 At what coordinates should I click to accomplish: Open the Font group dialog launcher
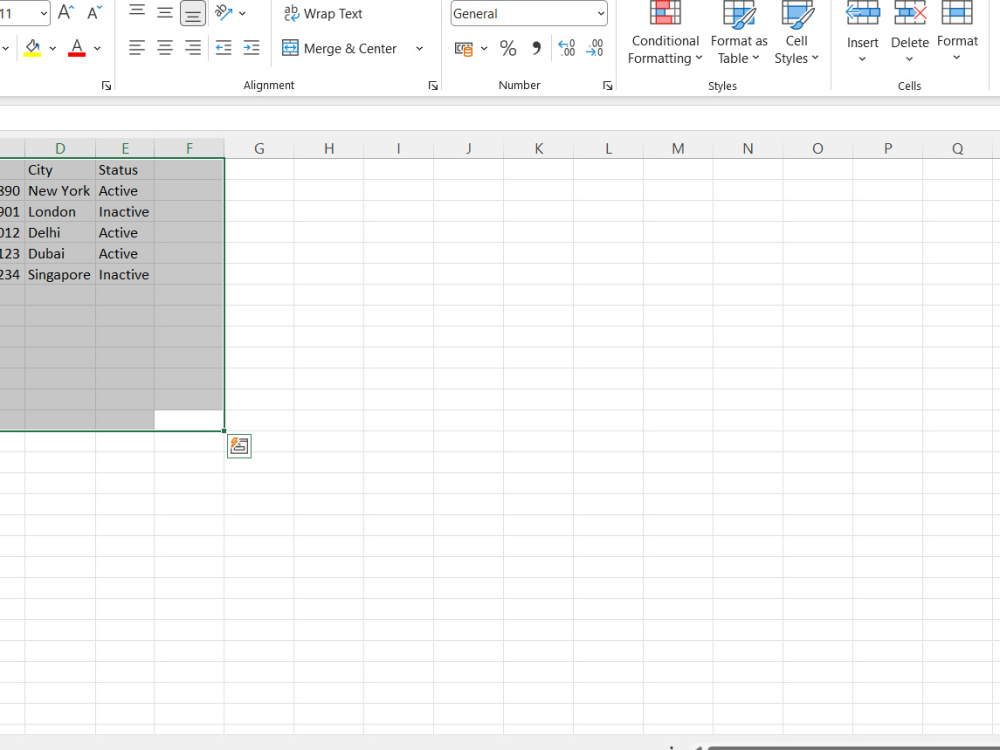[x=107, y=85]
